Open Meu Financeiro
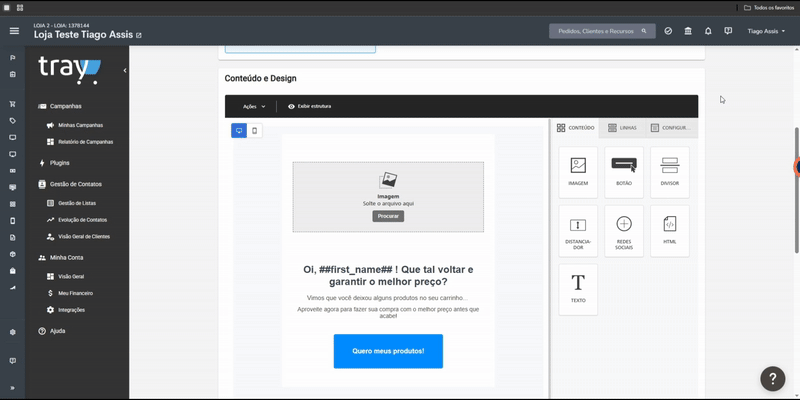The image size is (800, 400). coord(70,293)
